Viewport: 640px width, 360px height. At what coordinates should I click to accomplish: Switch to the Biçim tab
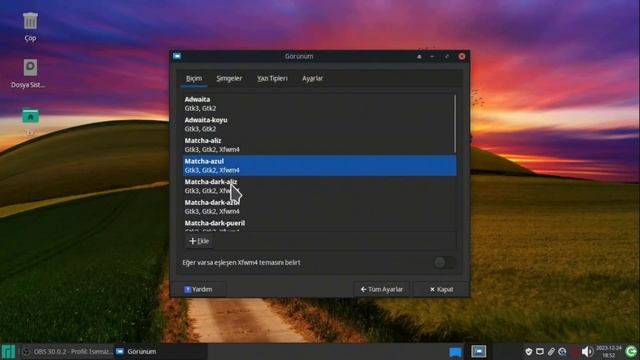pyautogui.click(x=194, y=78)
